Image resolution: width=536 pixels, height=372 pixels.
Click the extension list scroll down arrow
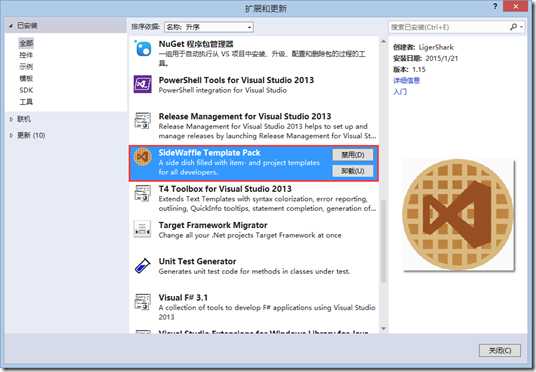click(383, 329)
